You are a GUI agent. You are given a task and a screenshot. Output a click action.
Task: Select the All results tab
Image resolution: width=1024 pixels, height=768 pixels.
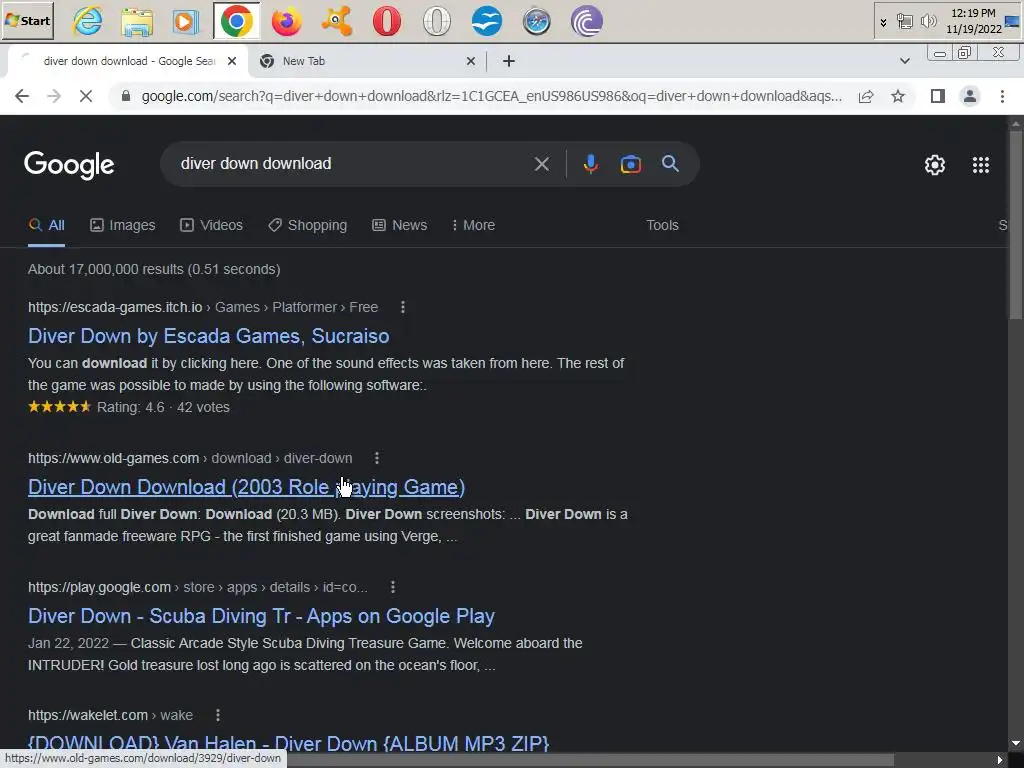46,225
